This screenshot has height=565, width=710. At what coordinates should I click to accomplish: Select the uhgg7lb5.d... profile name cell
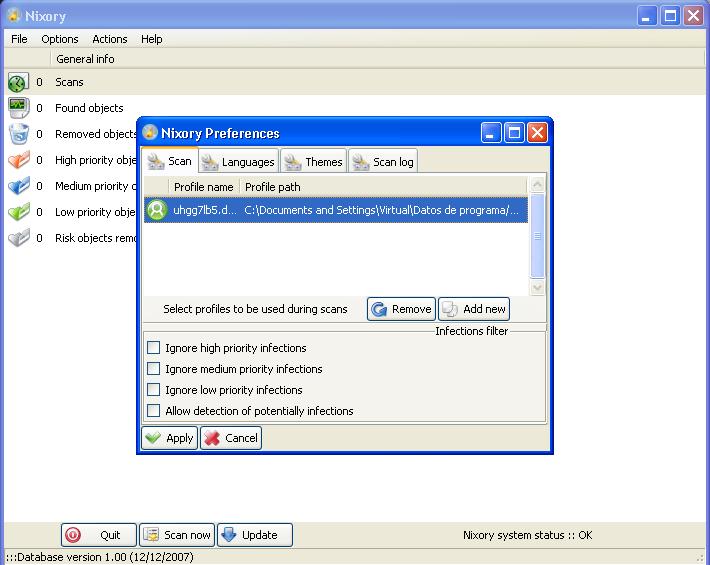point(205,210)
